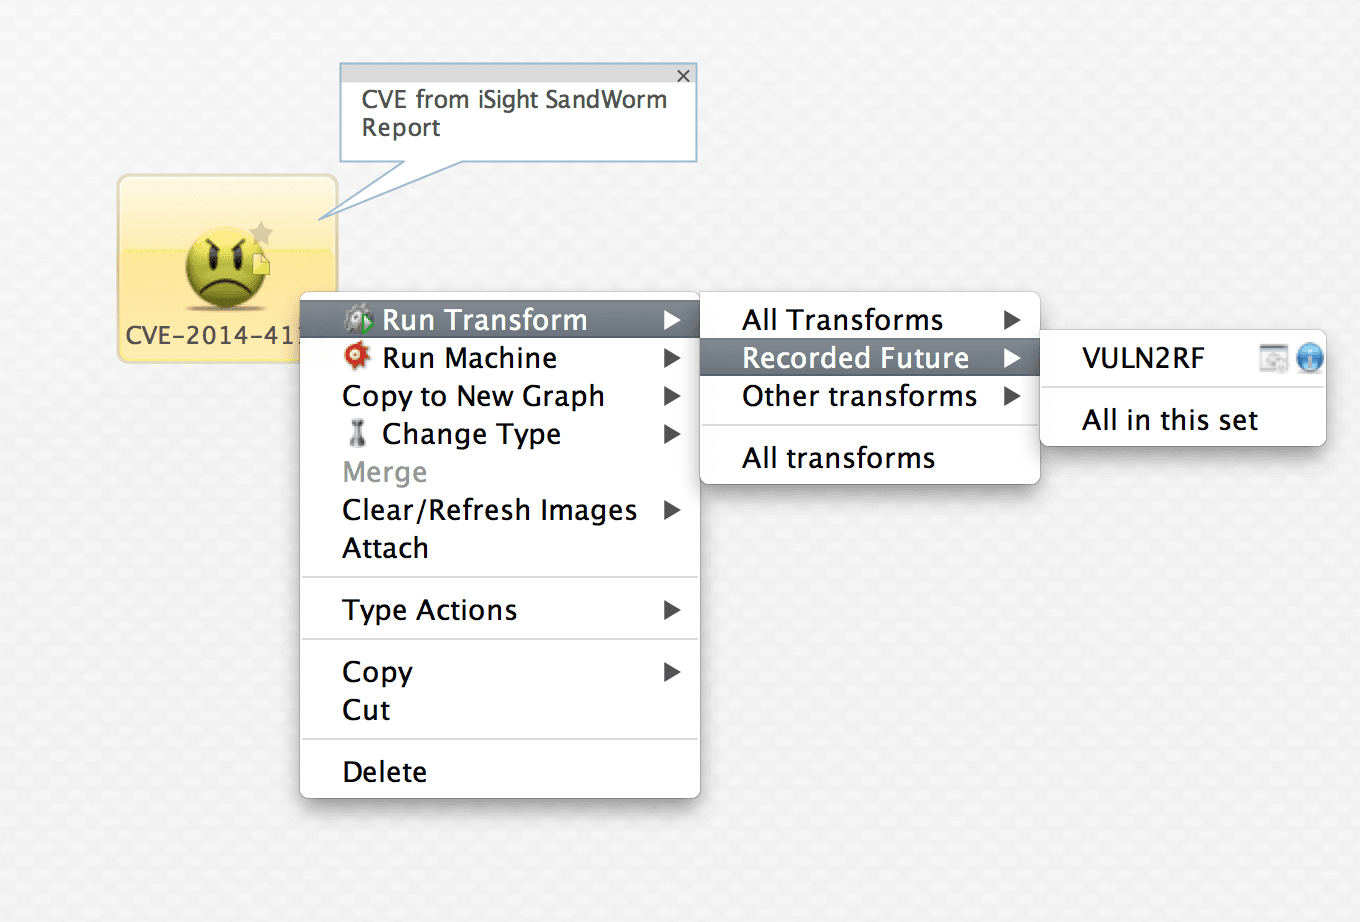This screenshot has height=922, width=1360.
Task: Open Other transforms submenu
Action: [x=870, y=395]
